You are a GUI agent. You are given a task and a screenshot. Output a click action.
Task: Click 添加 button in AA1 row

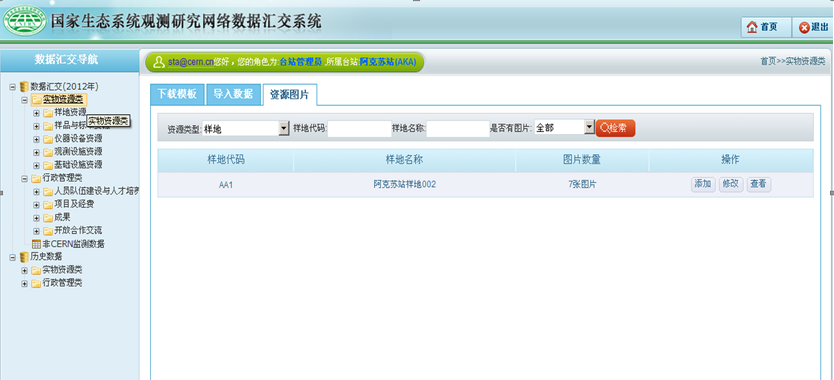(703, 185)
